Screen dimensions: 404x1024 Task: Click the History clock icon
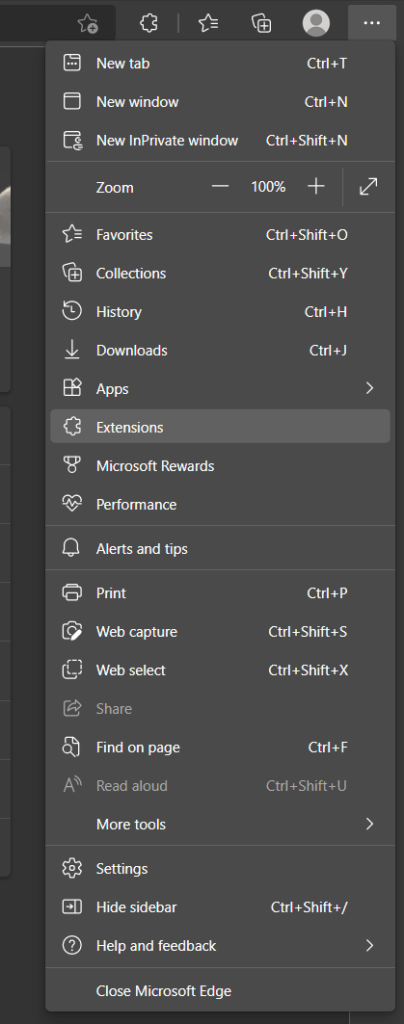tap(72, 312)
